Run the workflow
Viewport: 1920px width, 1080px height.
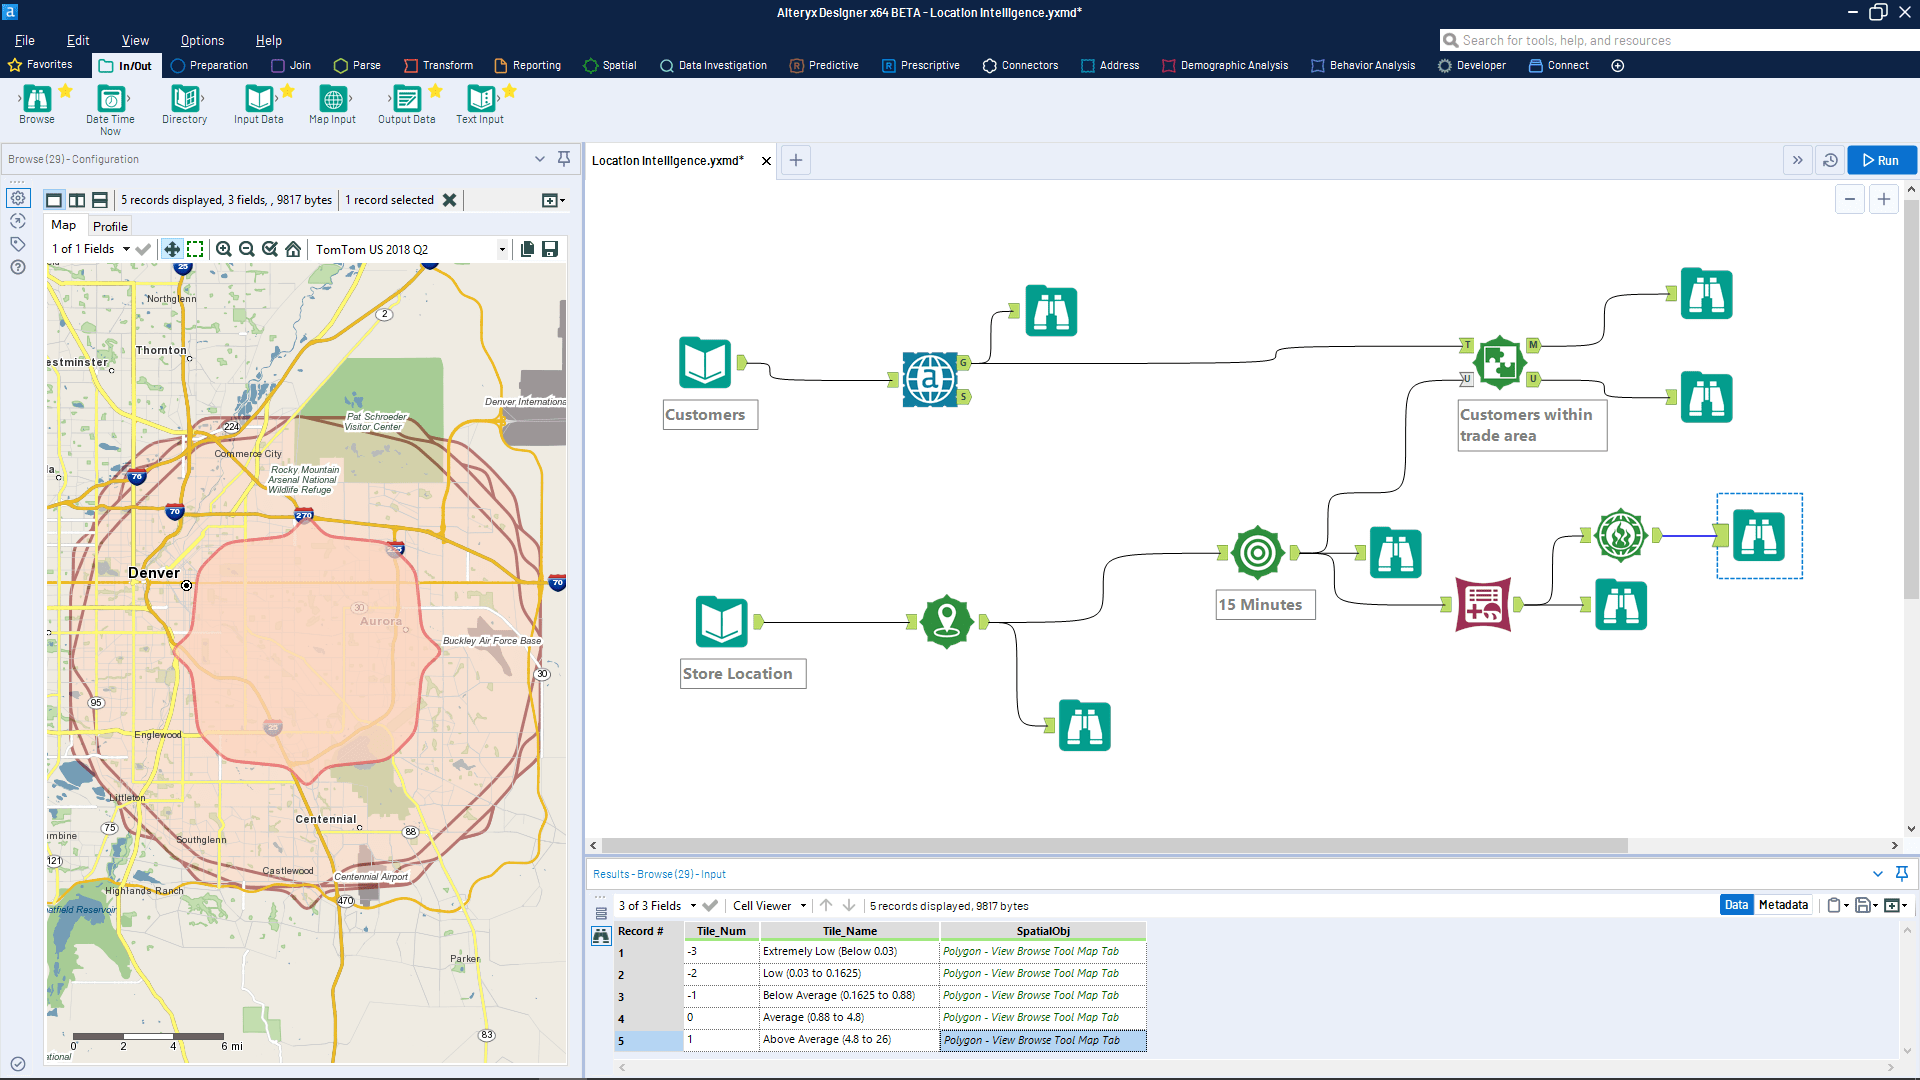[x=1881, y=160]
